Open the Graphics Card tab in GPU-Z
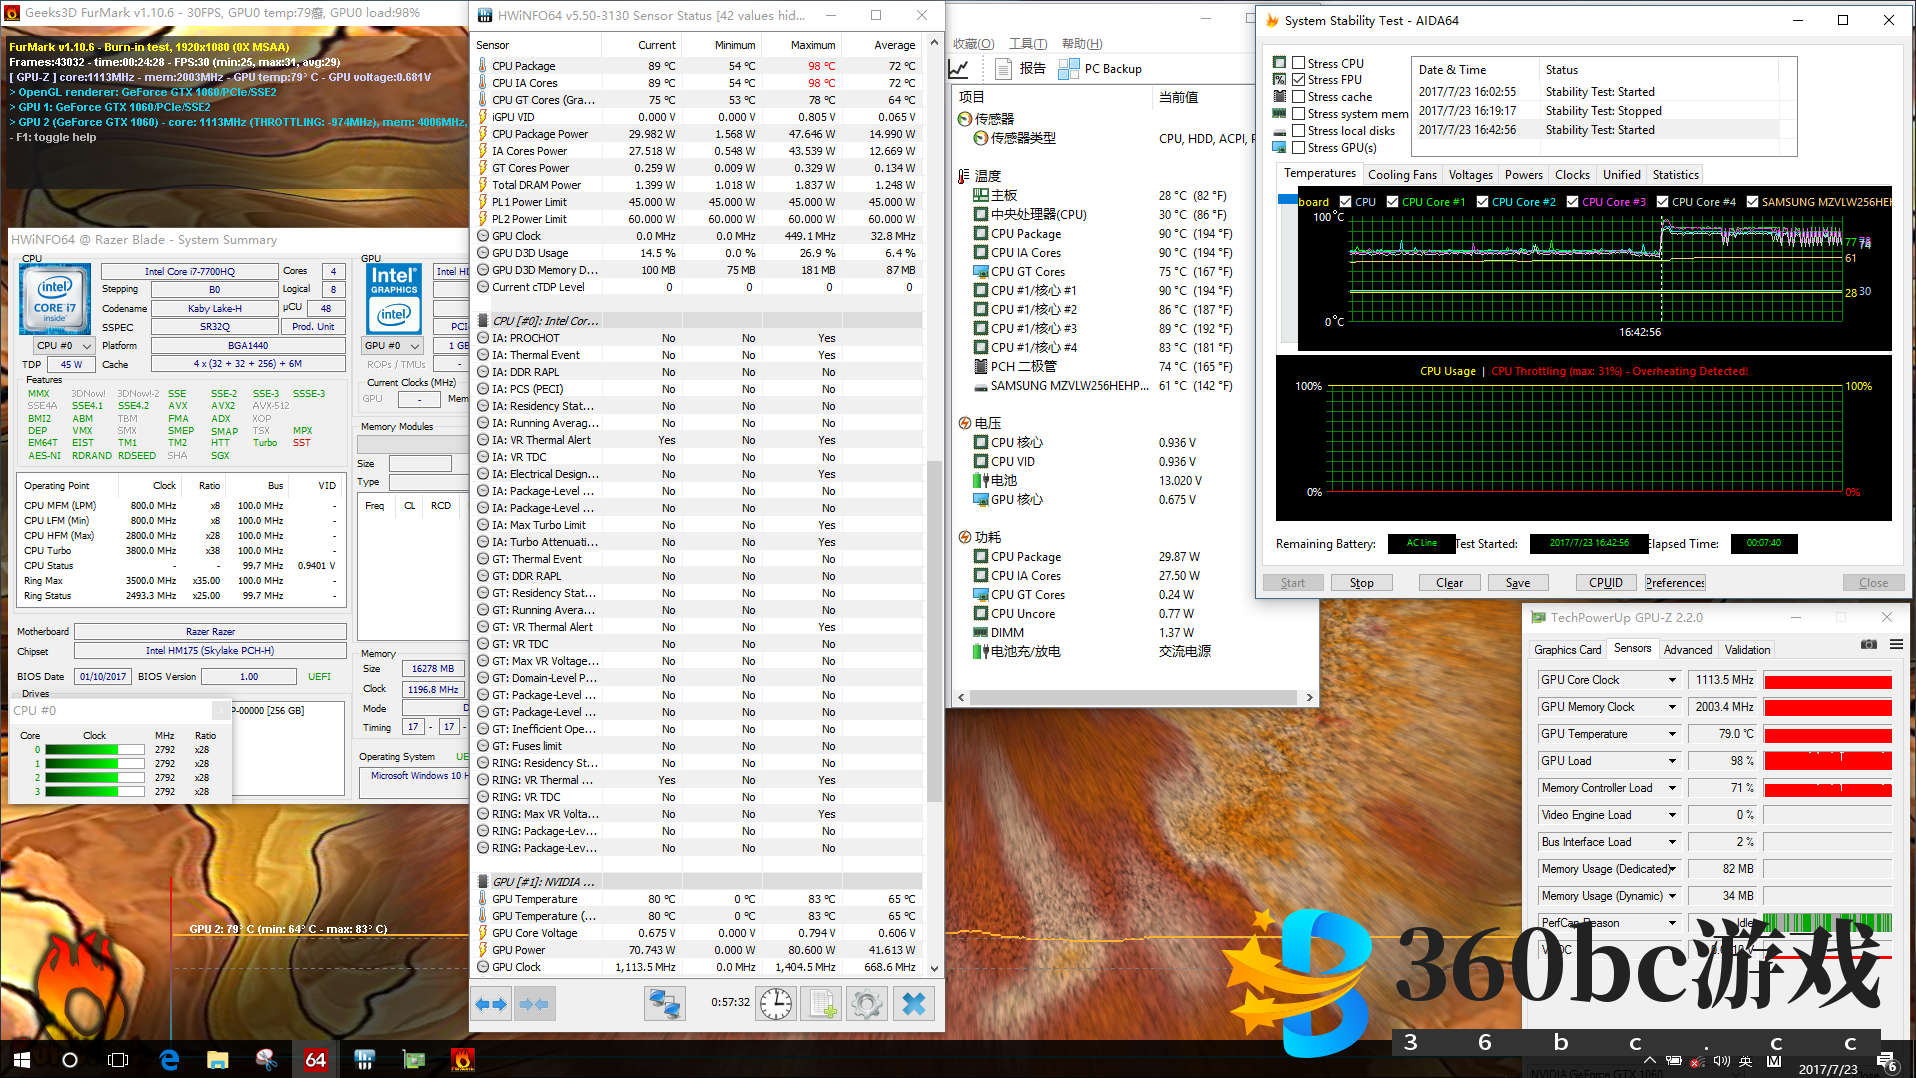 coord(1567,650)
